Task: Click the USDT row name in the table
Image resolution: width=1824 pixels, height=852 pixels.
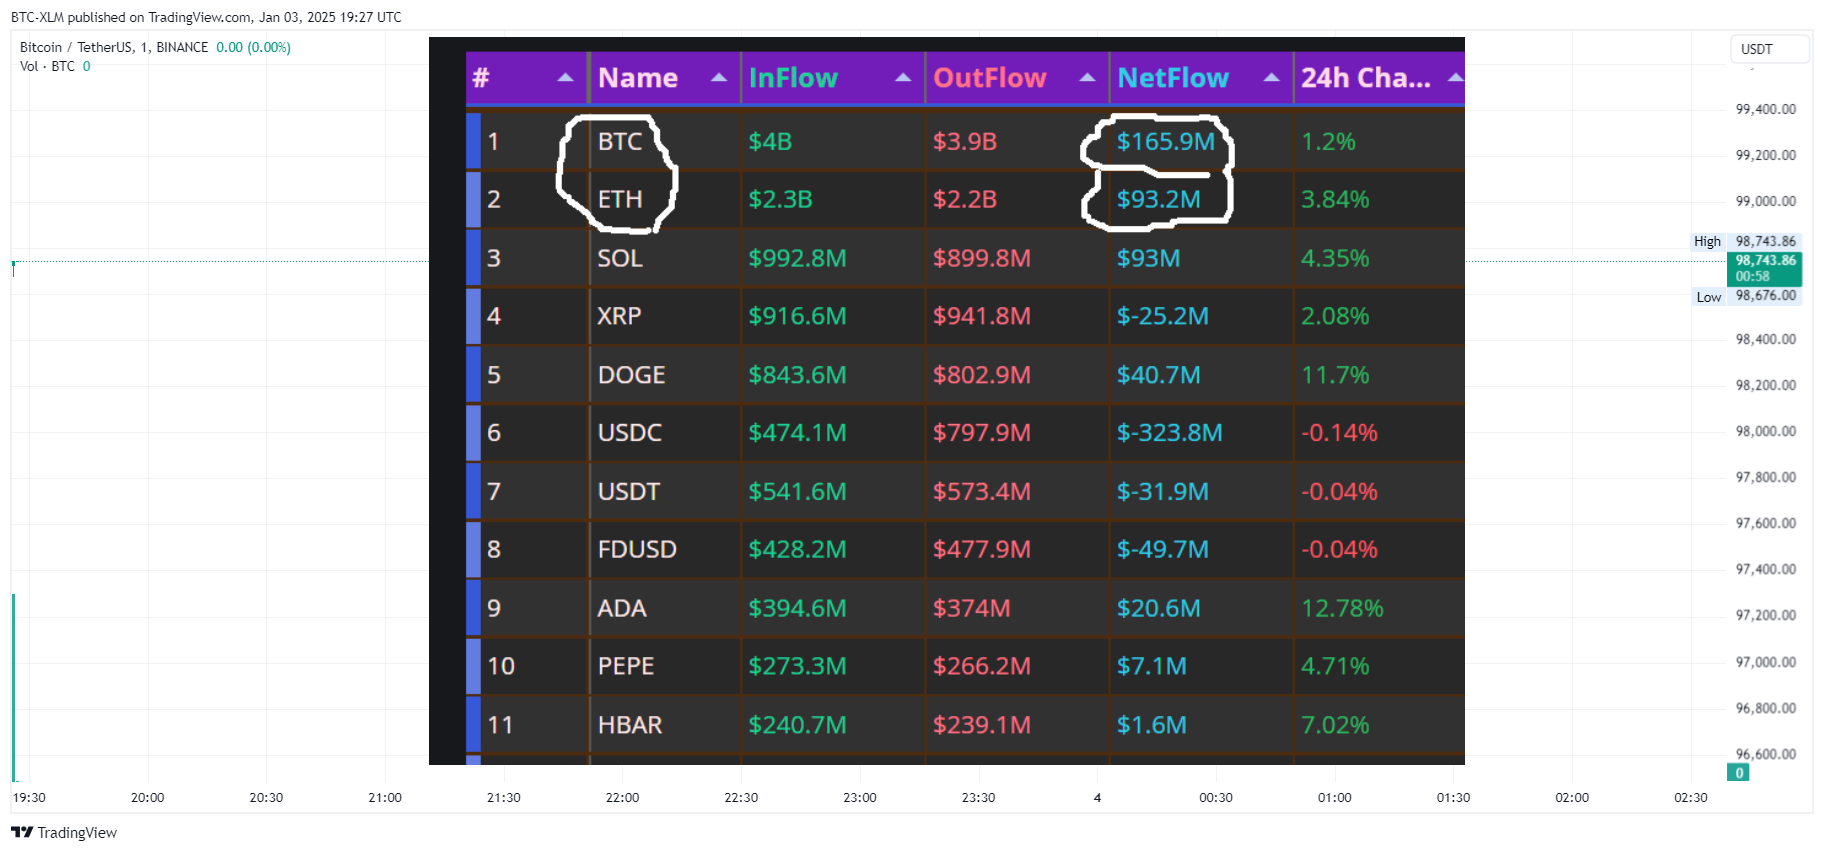Action: (628, 491)
